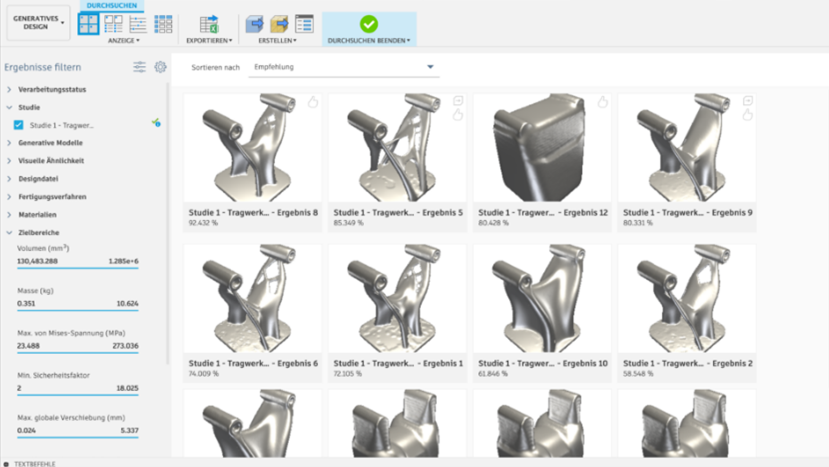The width and height of the screenshot is (829, 467).
Task: Click the Excel export icon
Action: [209, 24]
